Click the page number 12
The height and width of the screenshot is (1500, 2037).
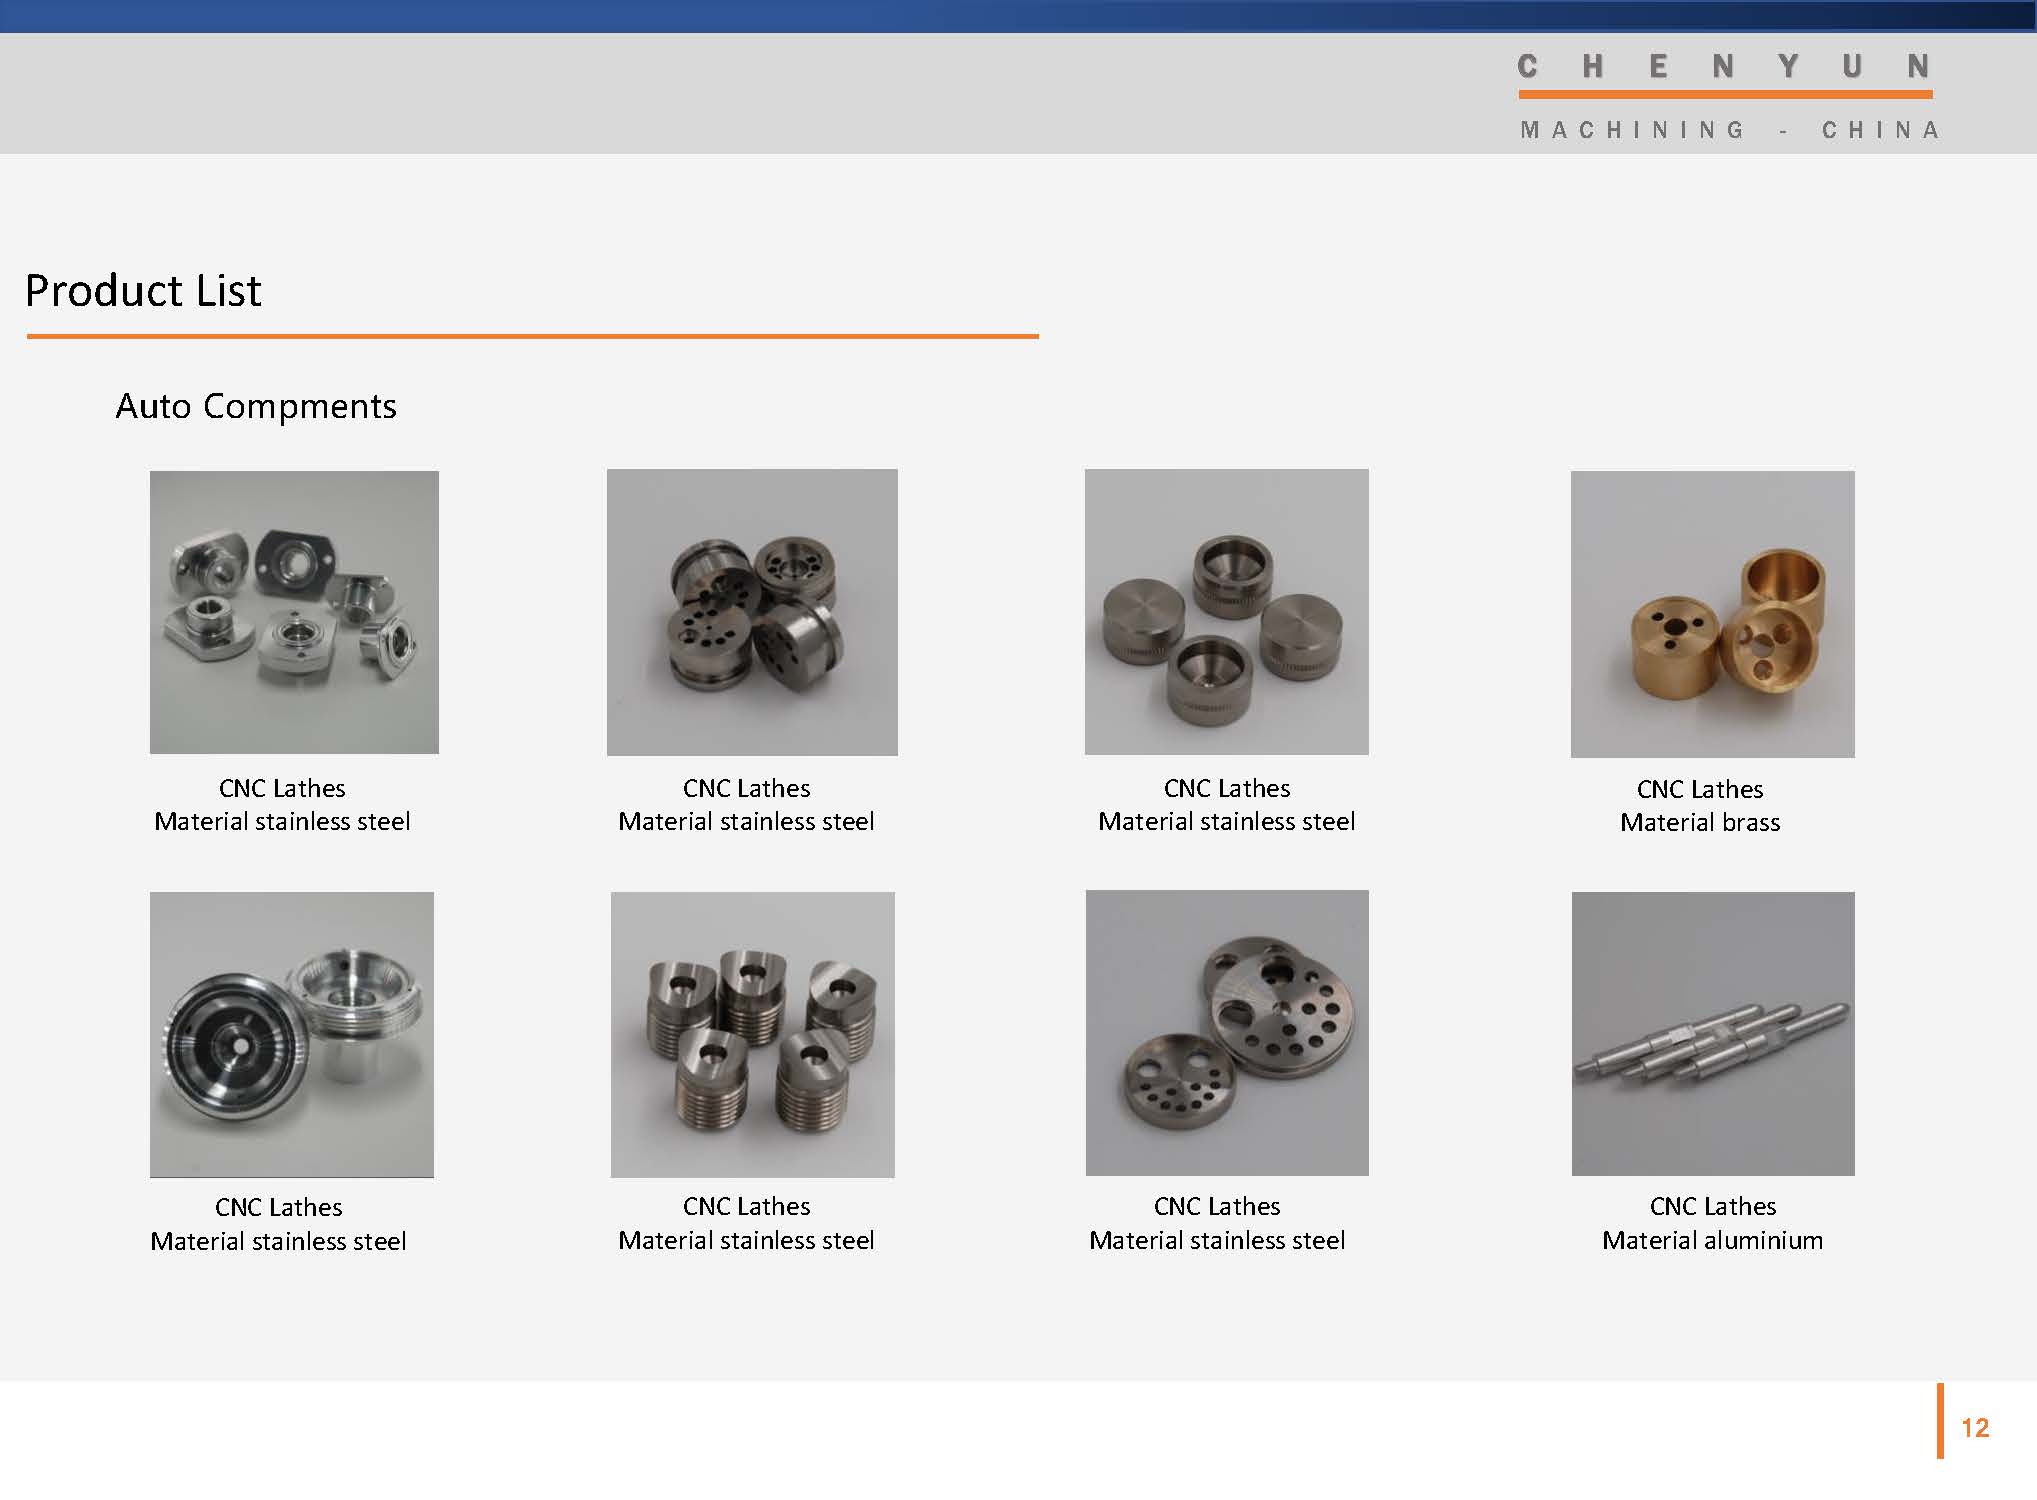tap(1975, 1428)
